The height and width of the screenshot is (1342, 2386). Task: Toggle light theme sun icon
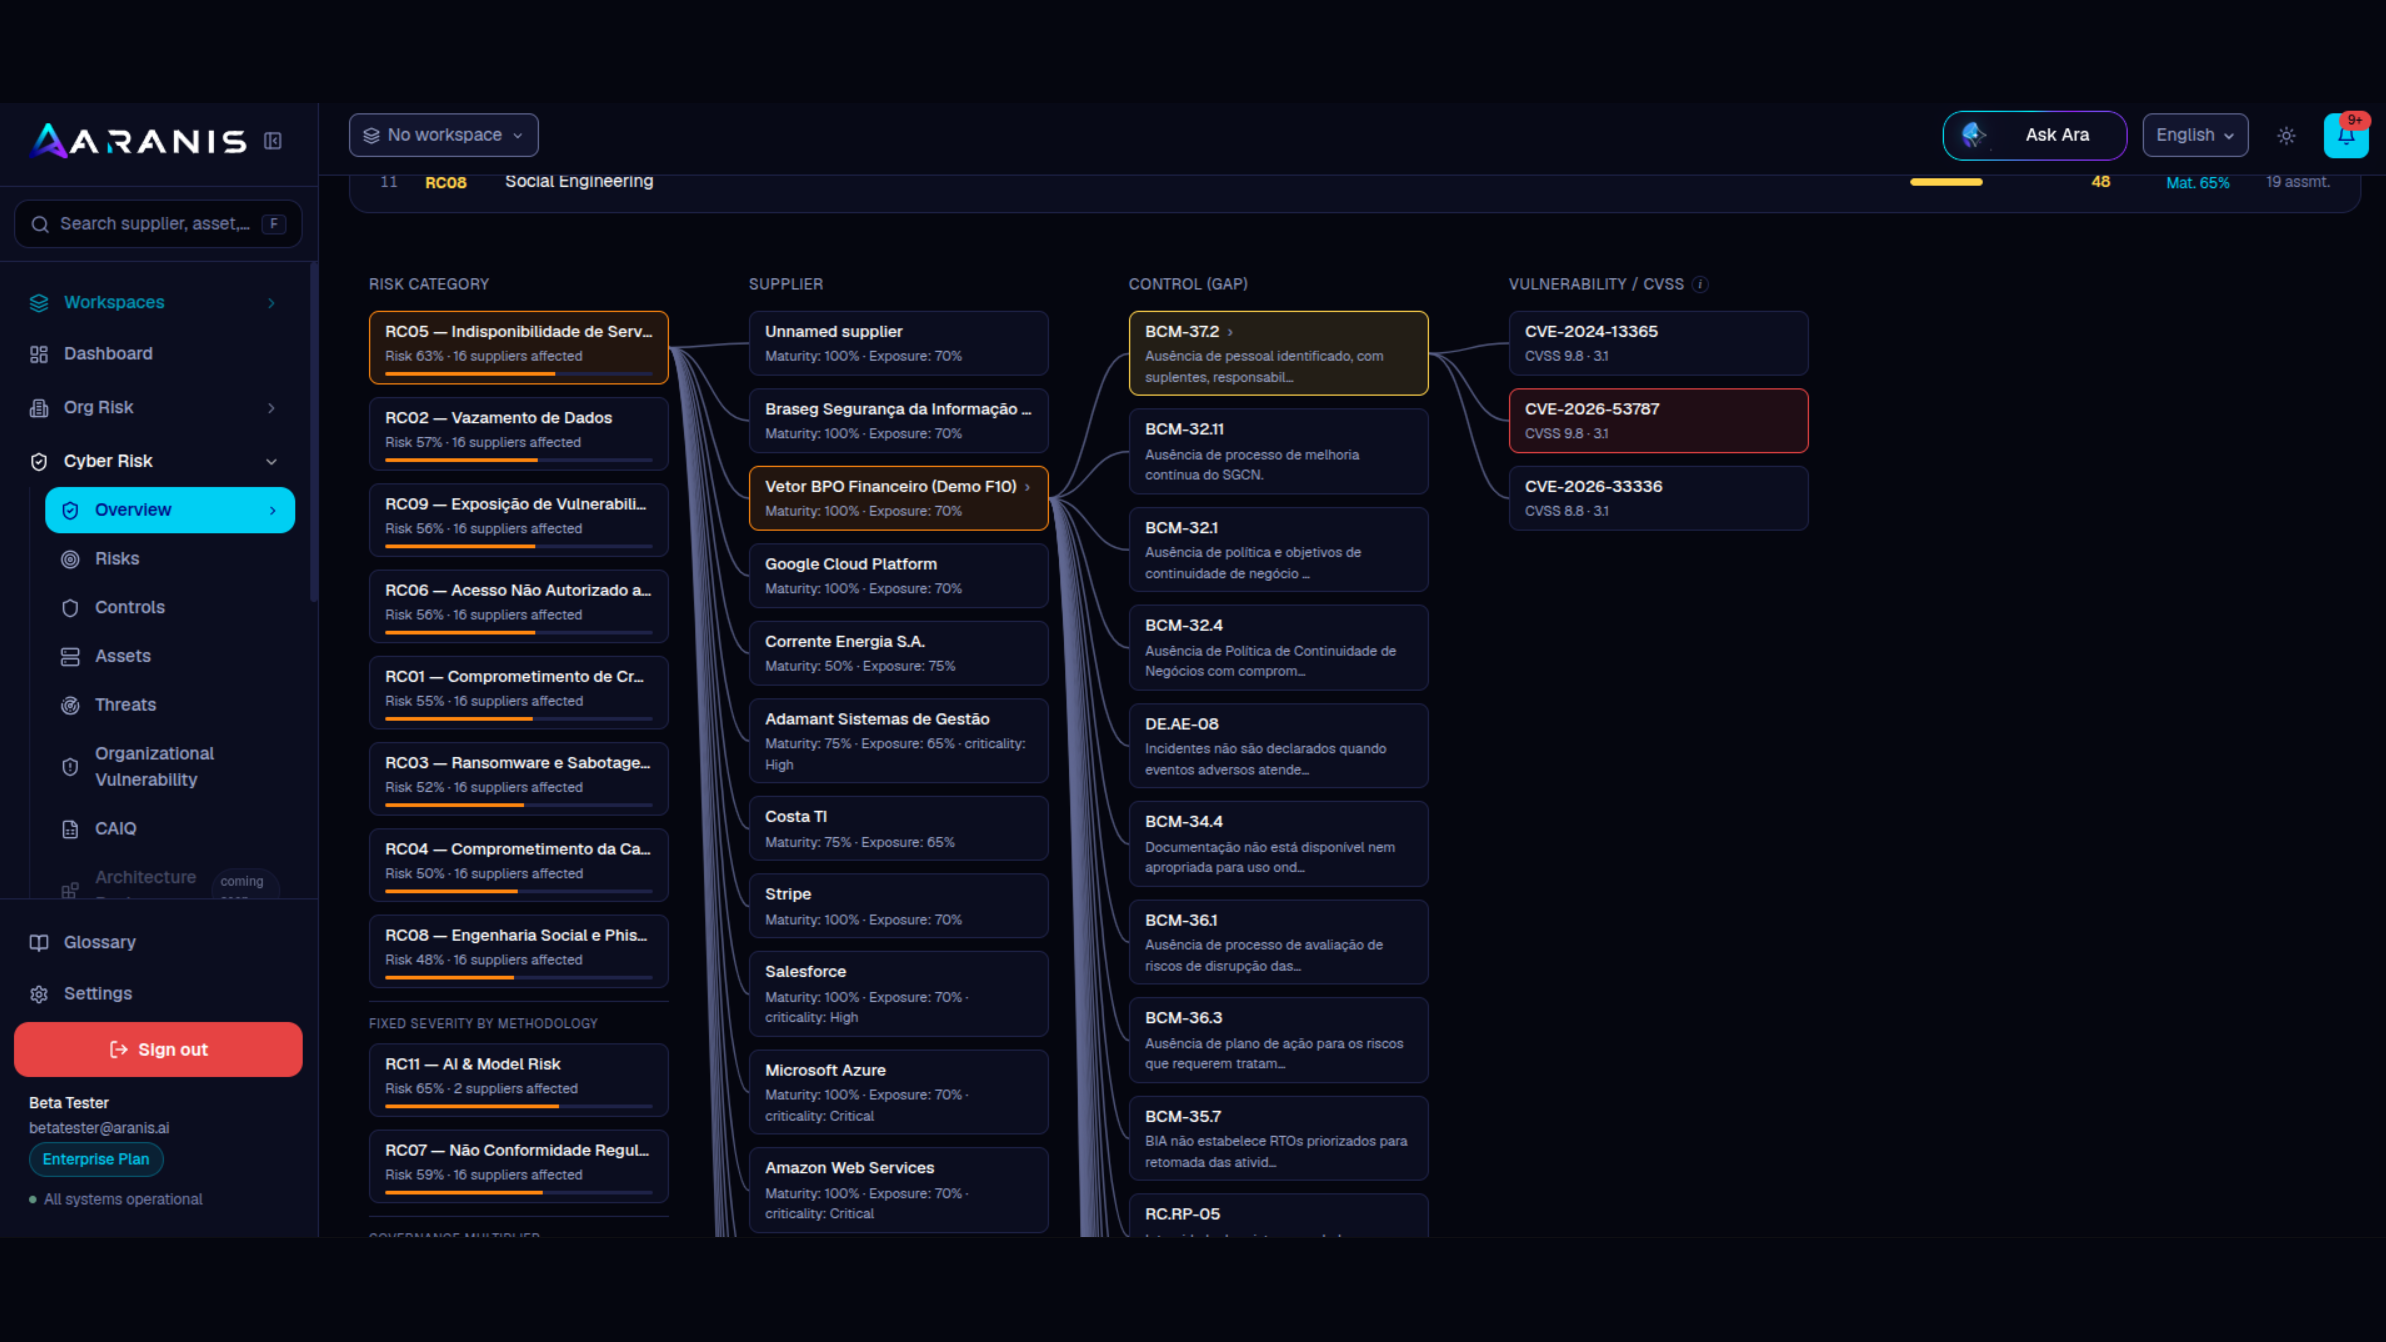(x=2286, y=135)
